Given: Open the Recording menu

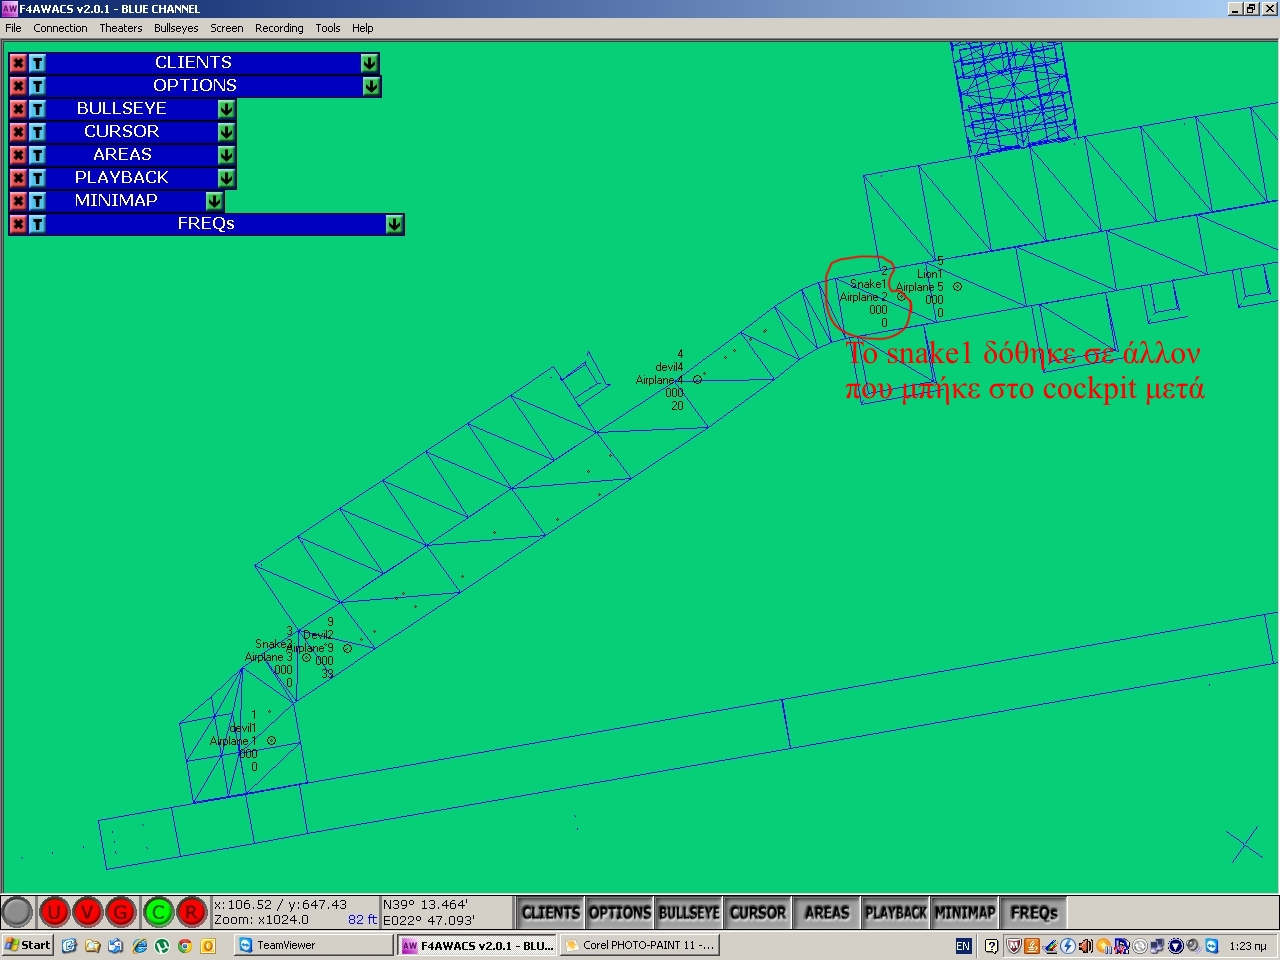Looking at the screenshot, I should (279, 28).
